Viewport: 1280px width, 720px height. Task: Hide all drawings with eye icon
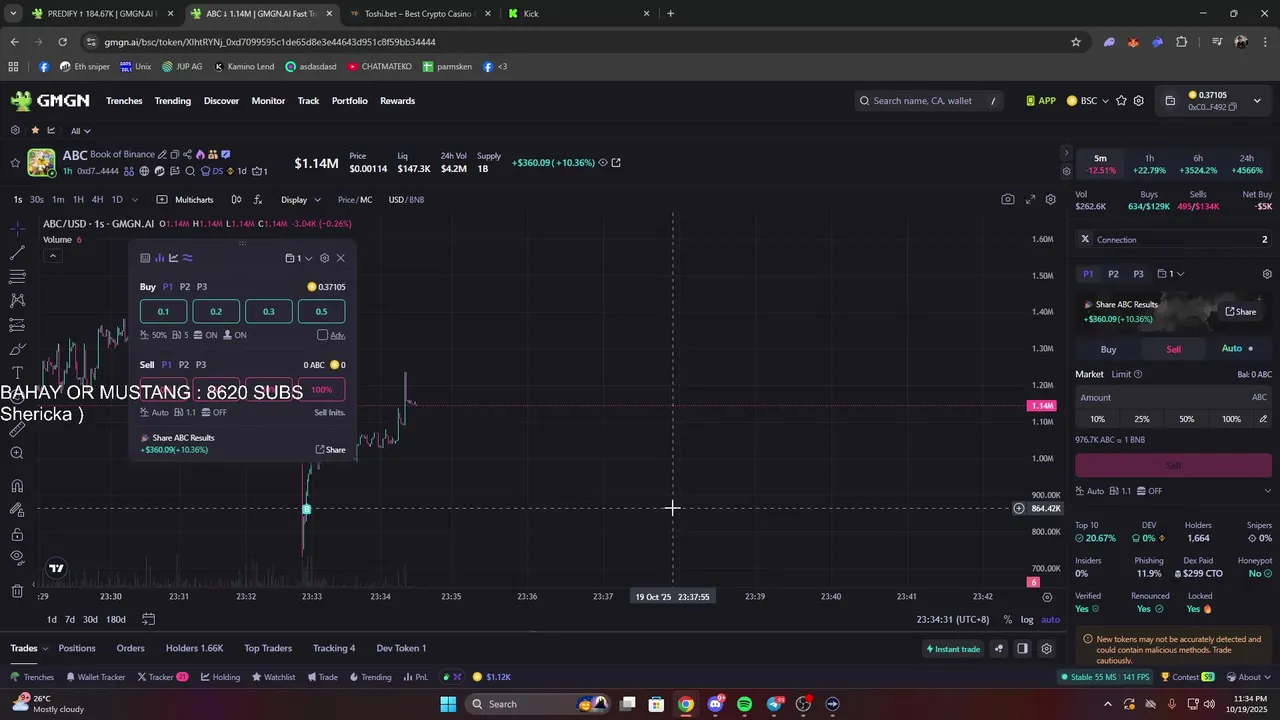pos(17,558)
